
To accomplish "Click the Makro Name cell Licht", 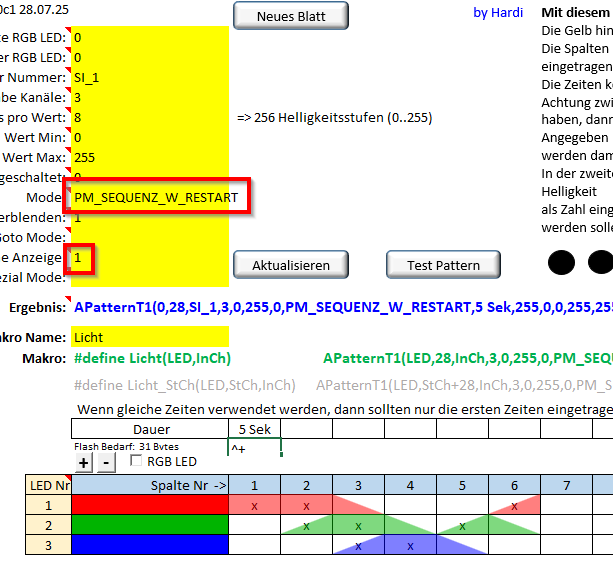I will (x=148, y=337).
